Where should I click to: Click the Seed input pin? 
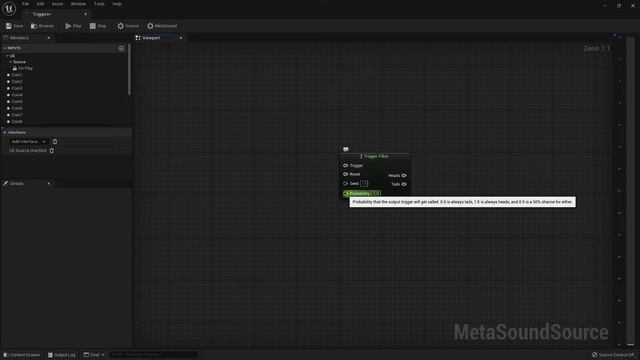[x=346, y=184]
